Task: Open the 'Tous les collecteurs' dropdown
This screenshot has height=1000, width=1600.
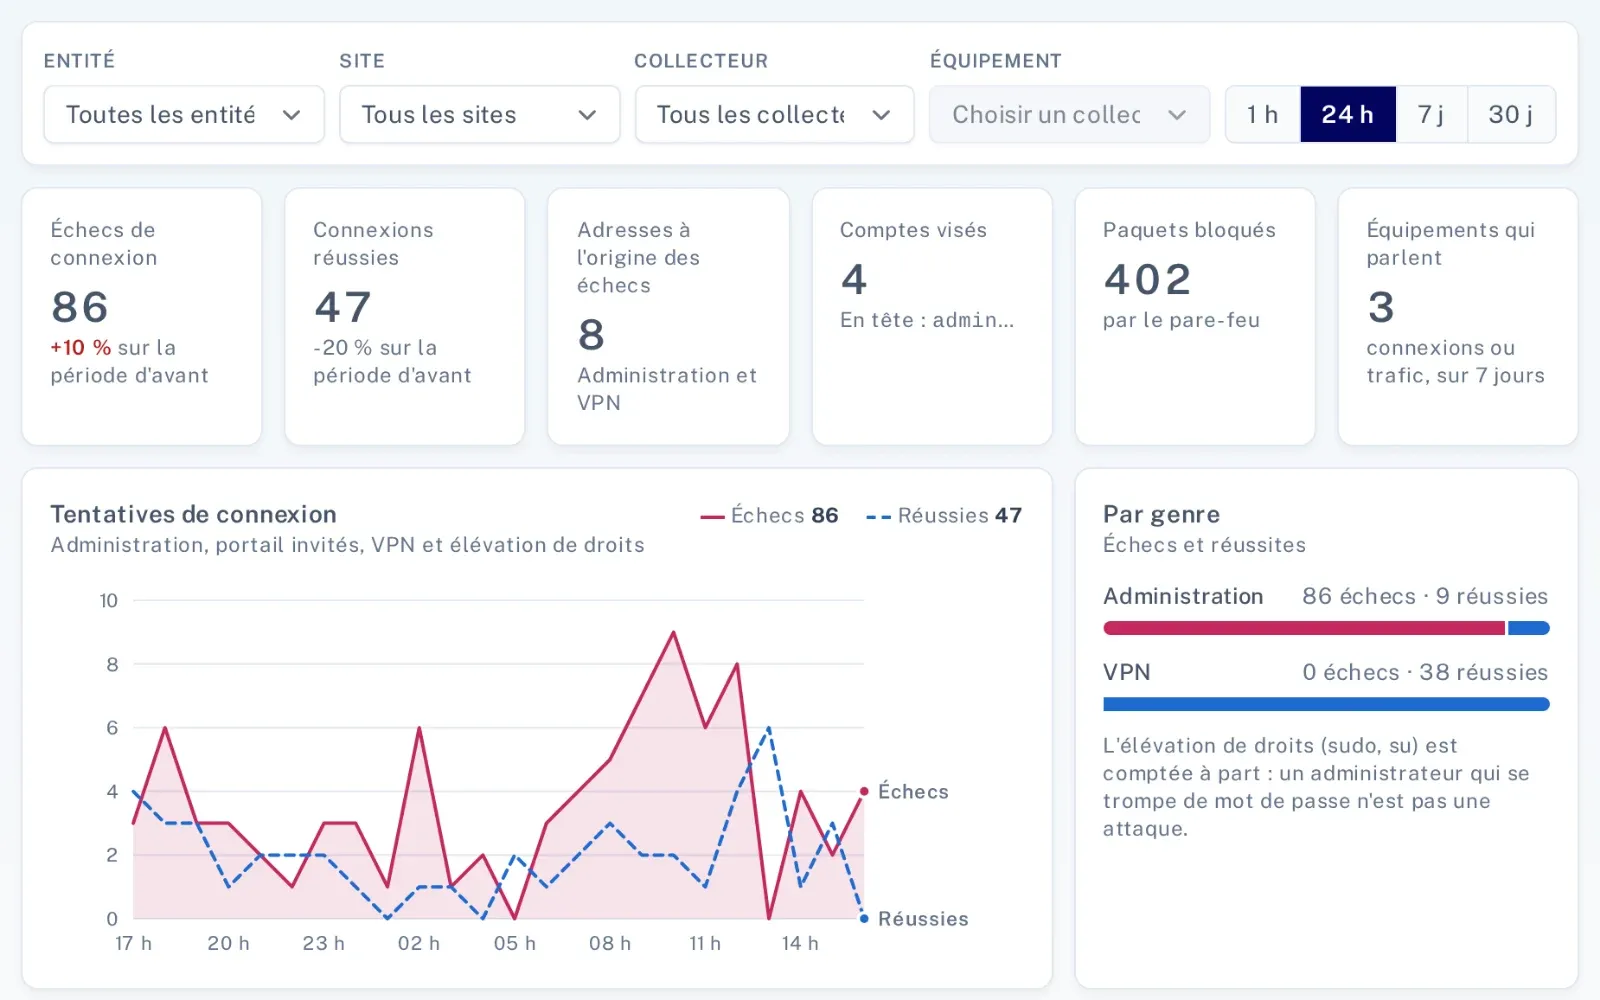Action: 775,115
